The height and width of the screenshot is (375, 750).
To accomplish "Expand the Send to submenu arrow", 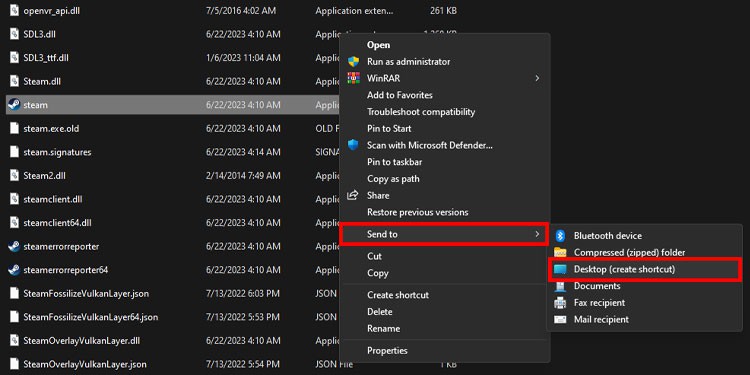I will pos(537,234).
